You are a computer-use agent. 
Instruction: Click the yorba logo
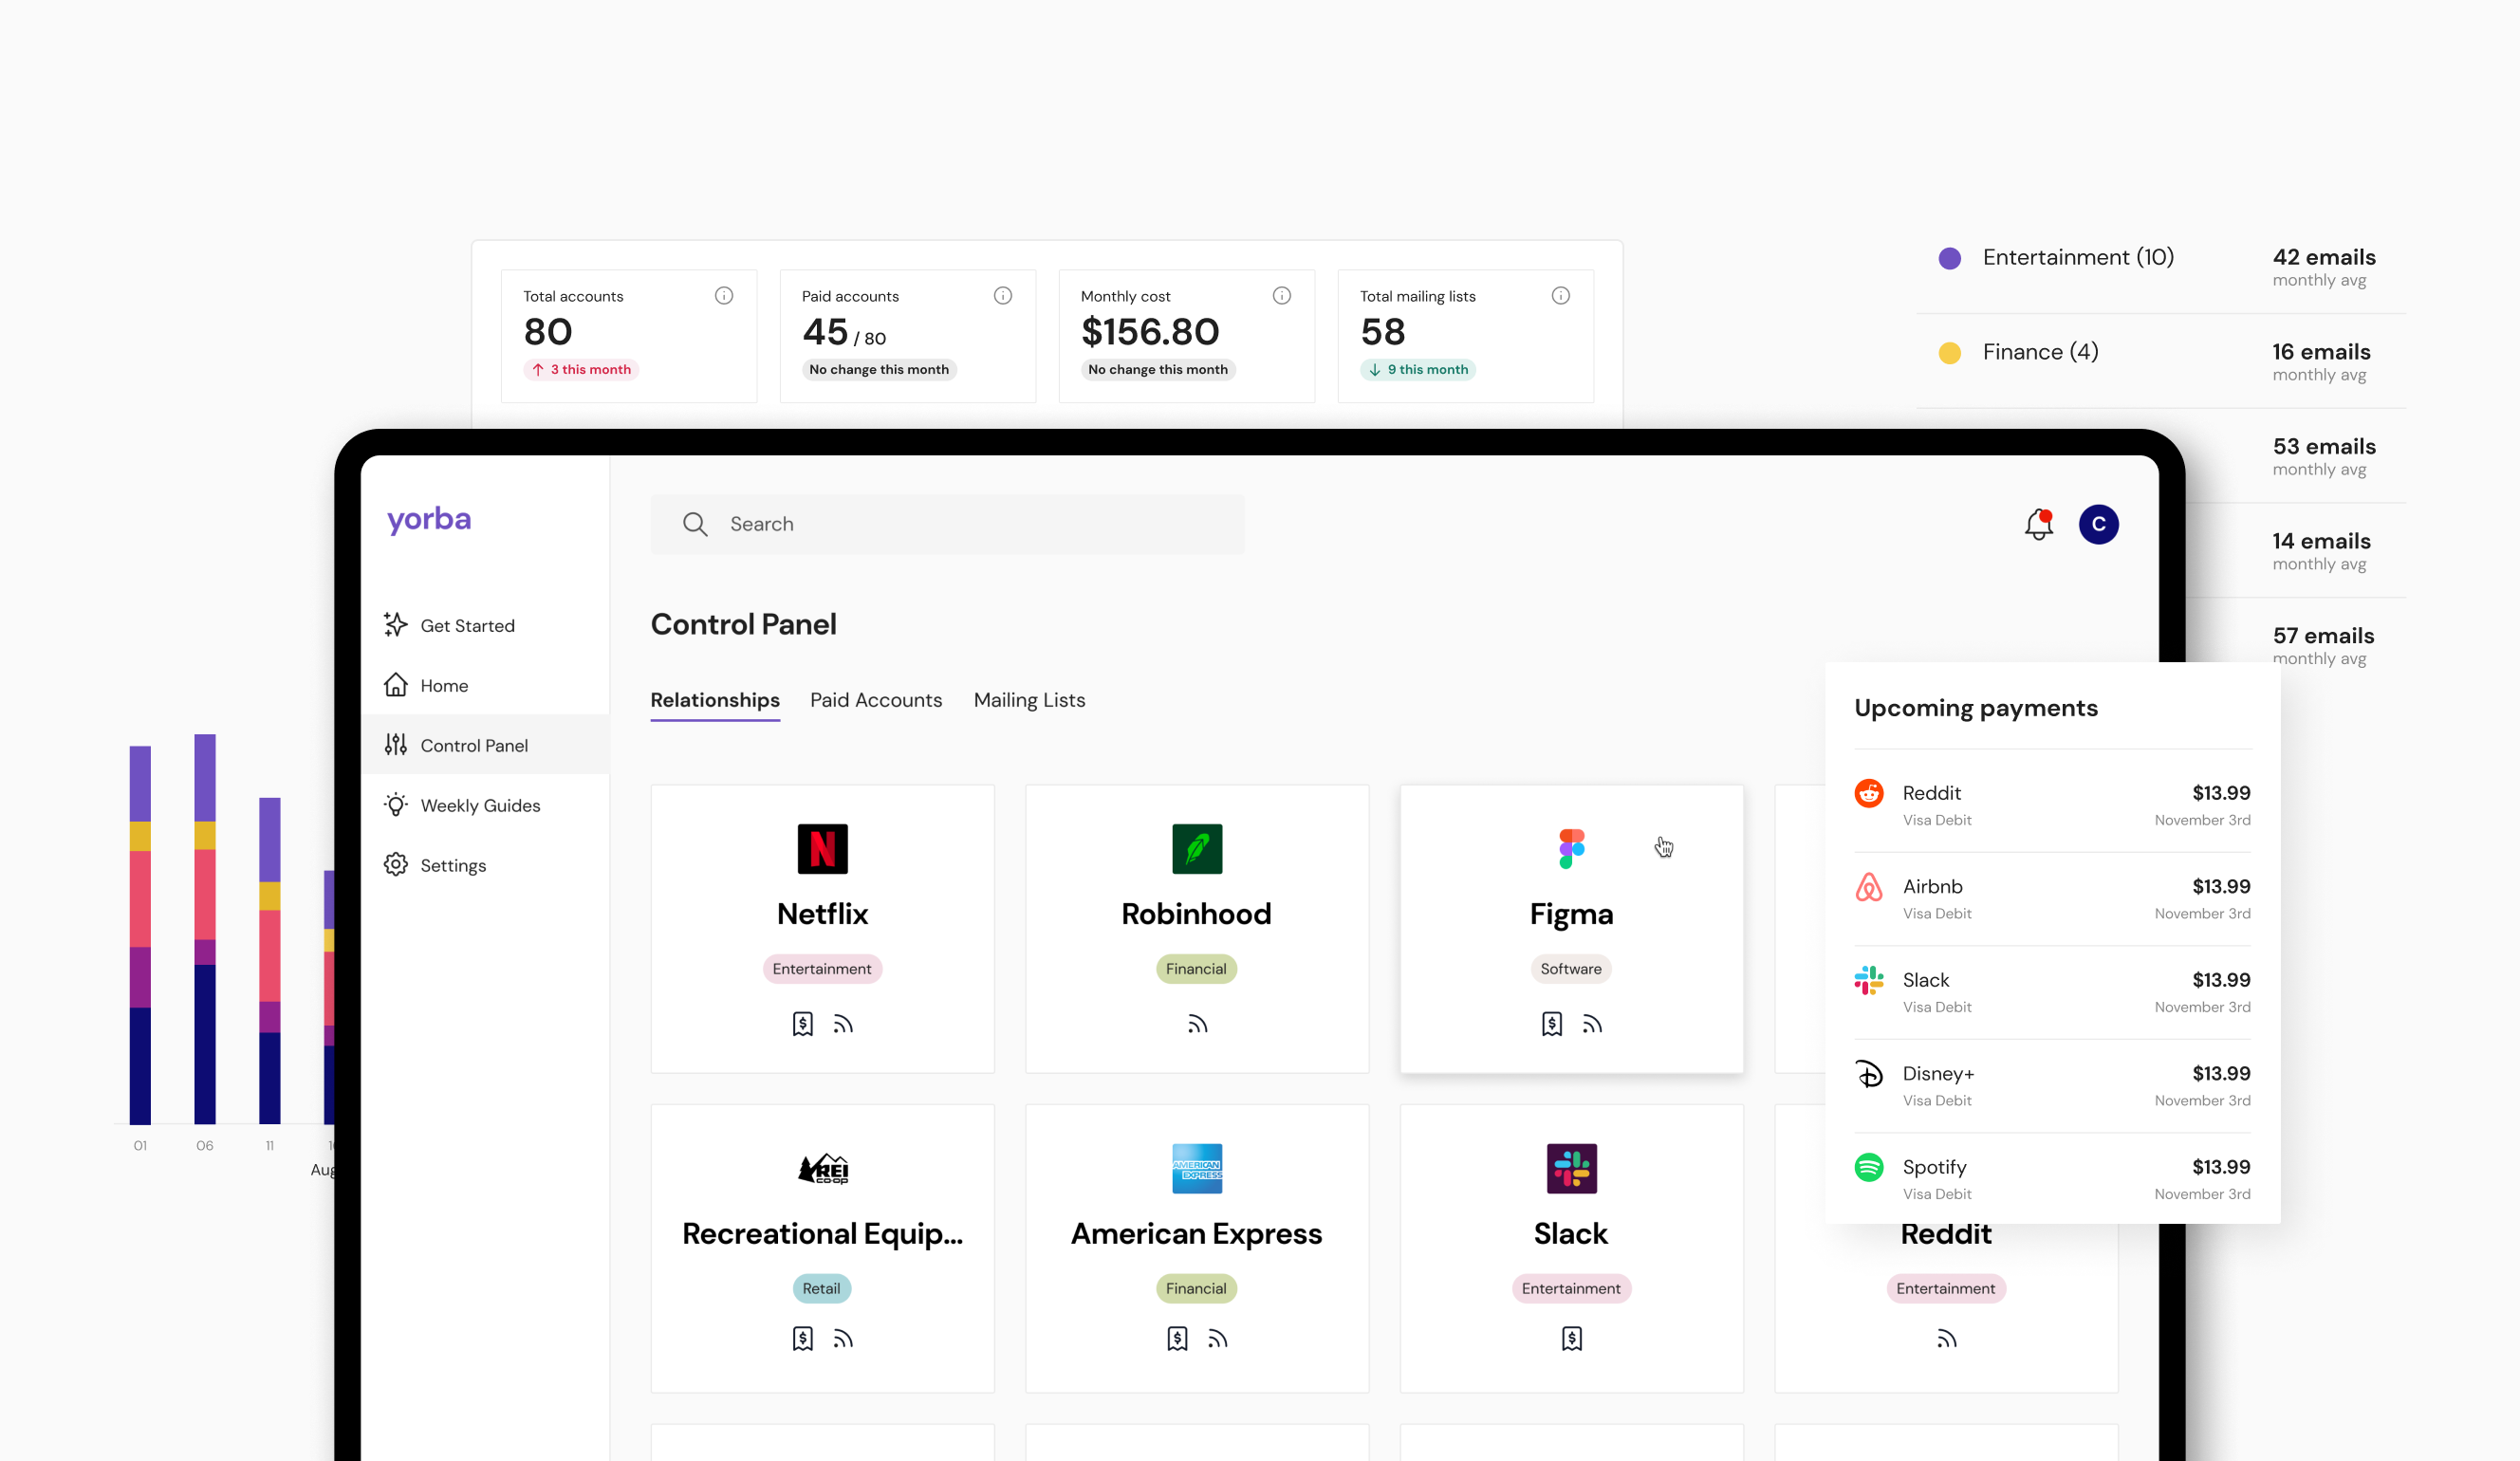[429, 520]
